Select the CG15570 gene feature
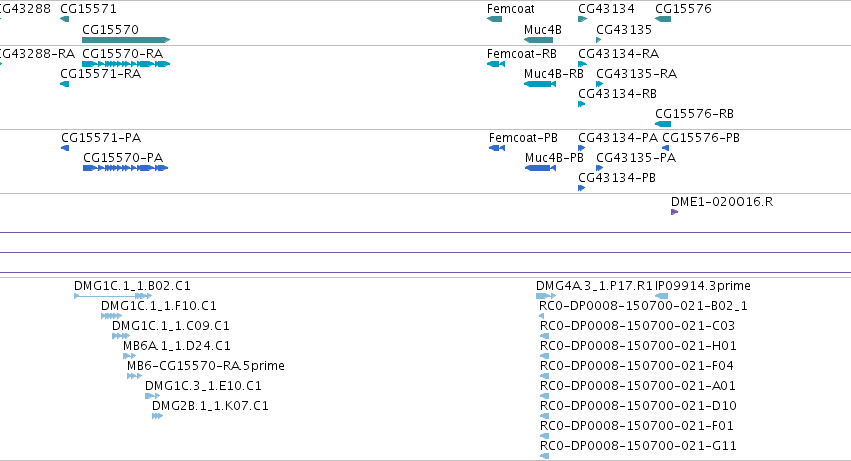The image size is (851, 461). pyautogui.click(x=126, y=40)
